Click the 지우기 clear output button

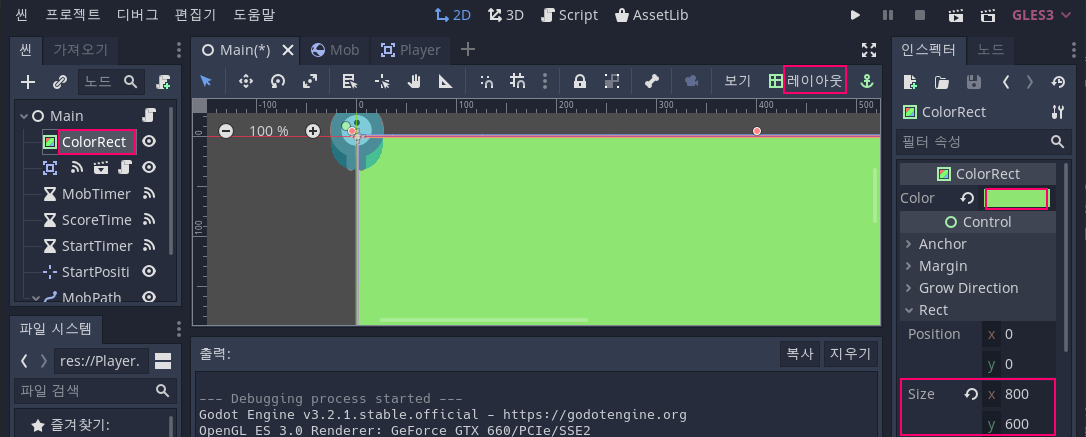click(x=850, y=353)
